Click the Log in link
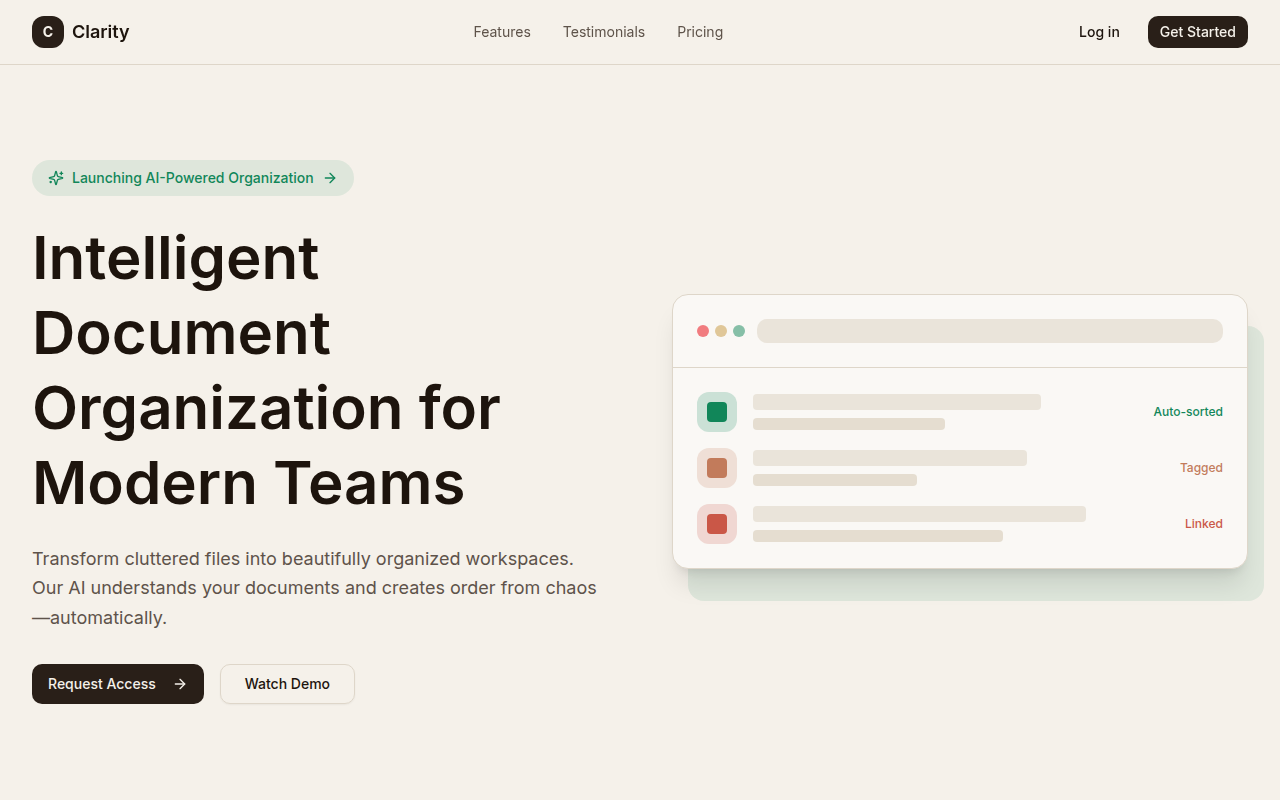Screen dimensions: 1280x800 coord(1099,31)
